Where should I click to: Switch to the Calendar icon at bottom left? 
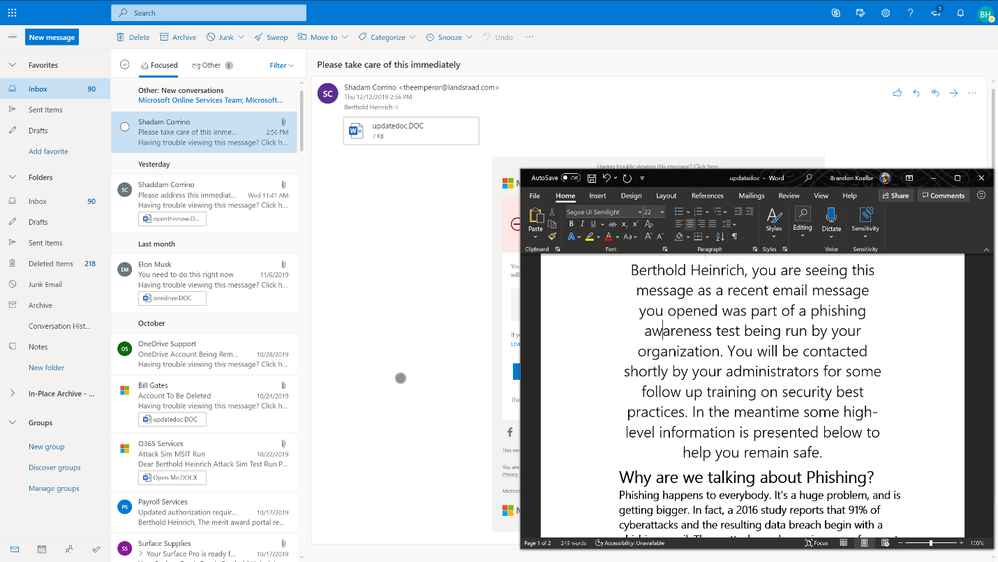pos(41,549)
